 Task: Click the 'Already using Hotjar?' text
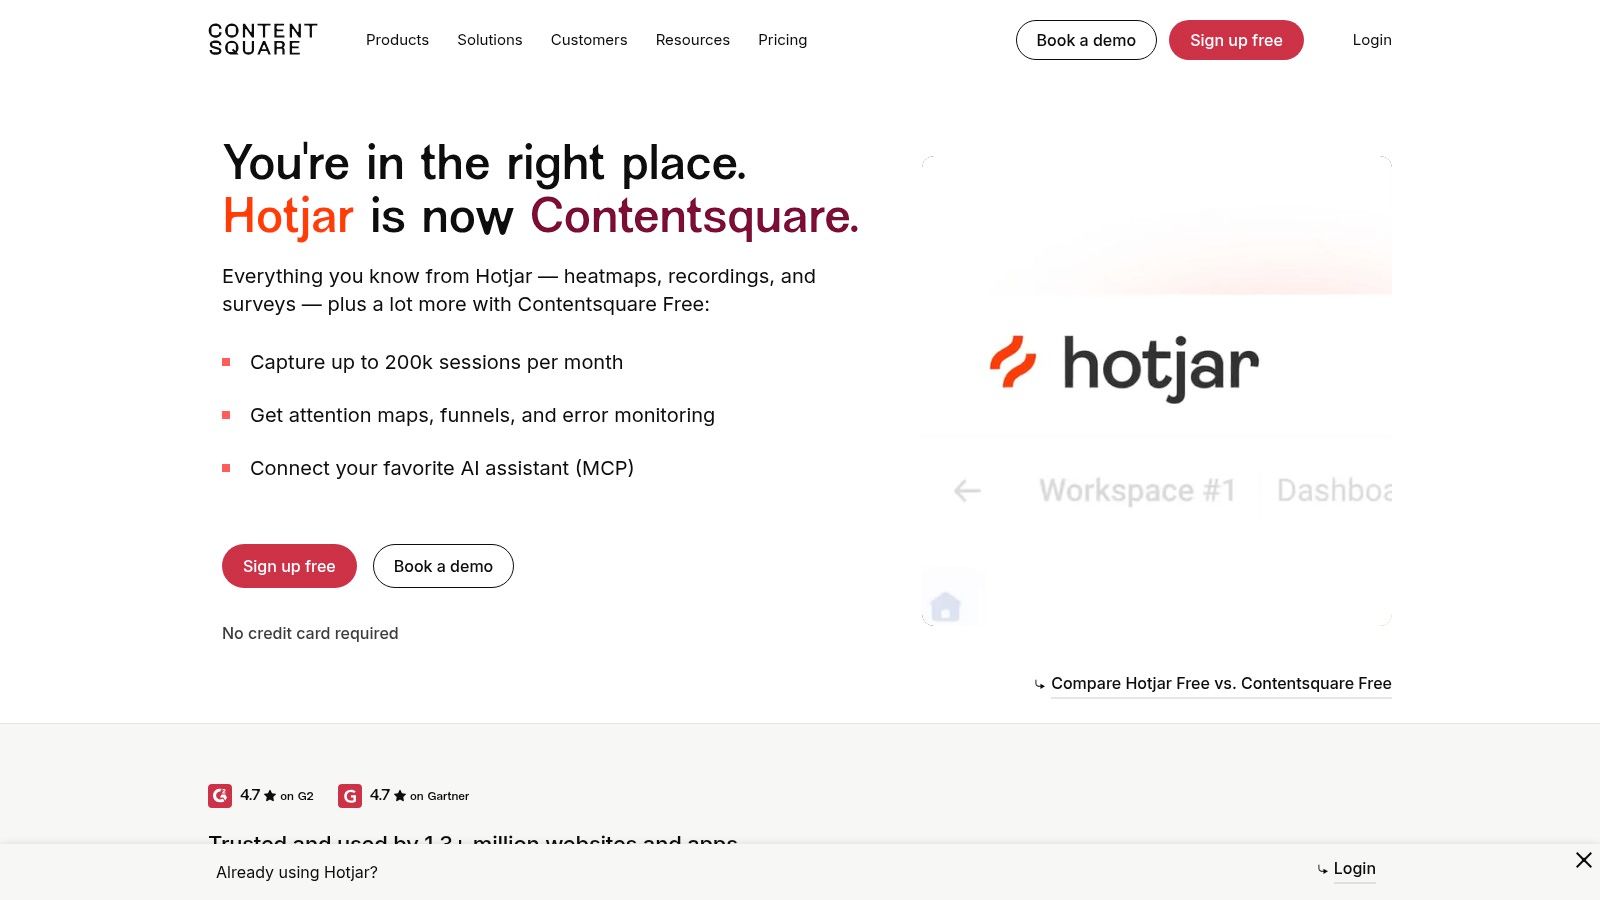coord(297,872)
